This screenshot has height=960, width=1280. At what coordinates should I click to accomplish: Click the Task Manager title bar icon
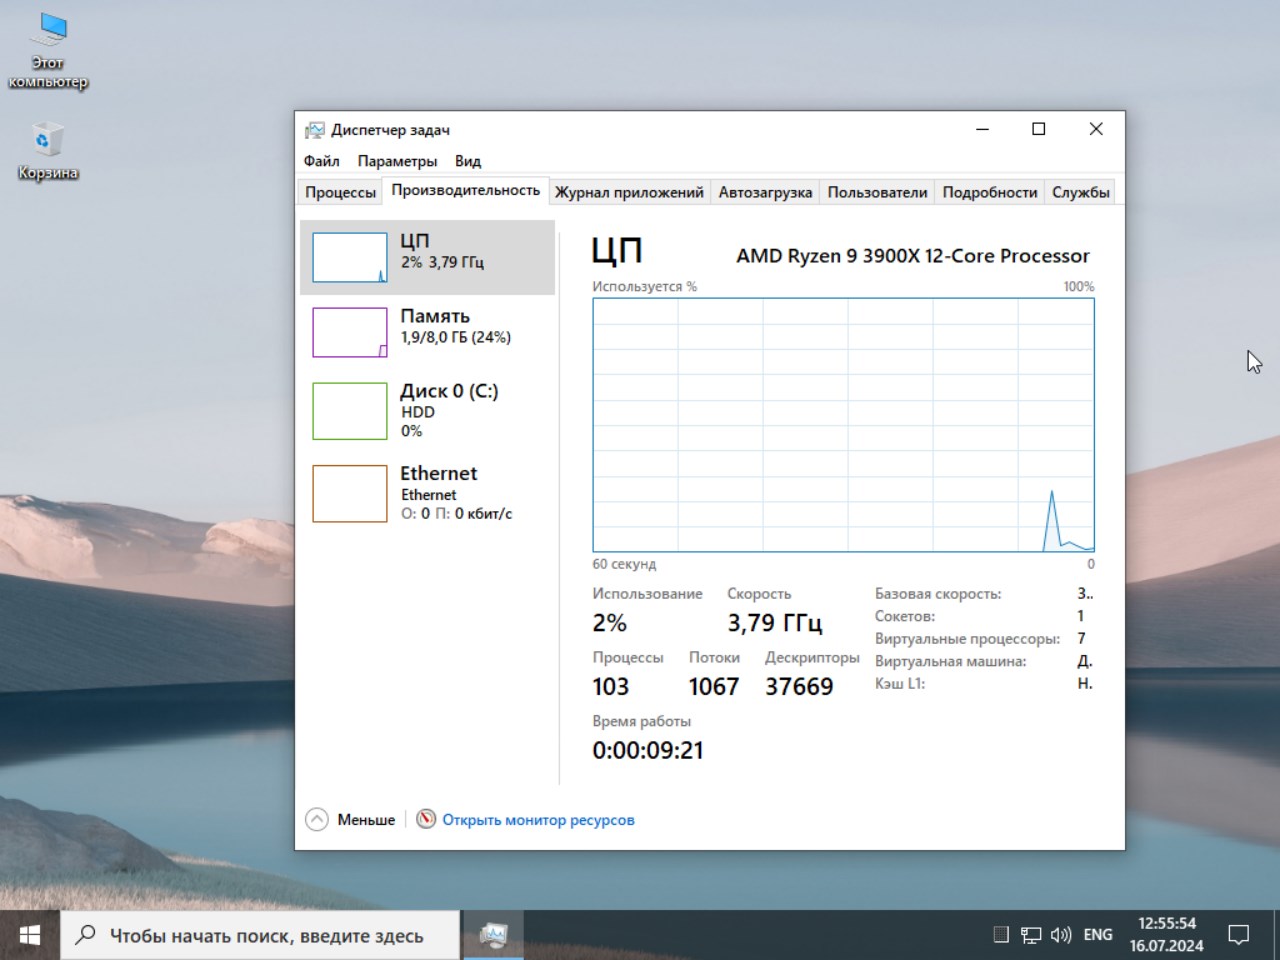315,130
